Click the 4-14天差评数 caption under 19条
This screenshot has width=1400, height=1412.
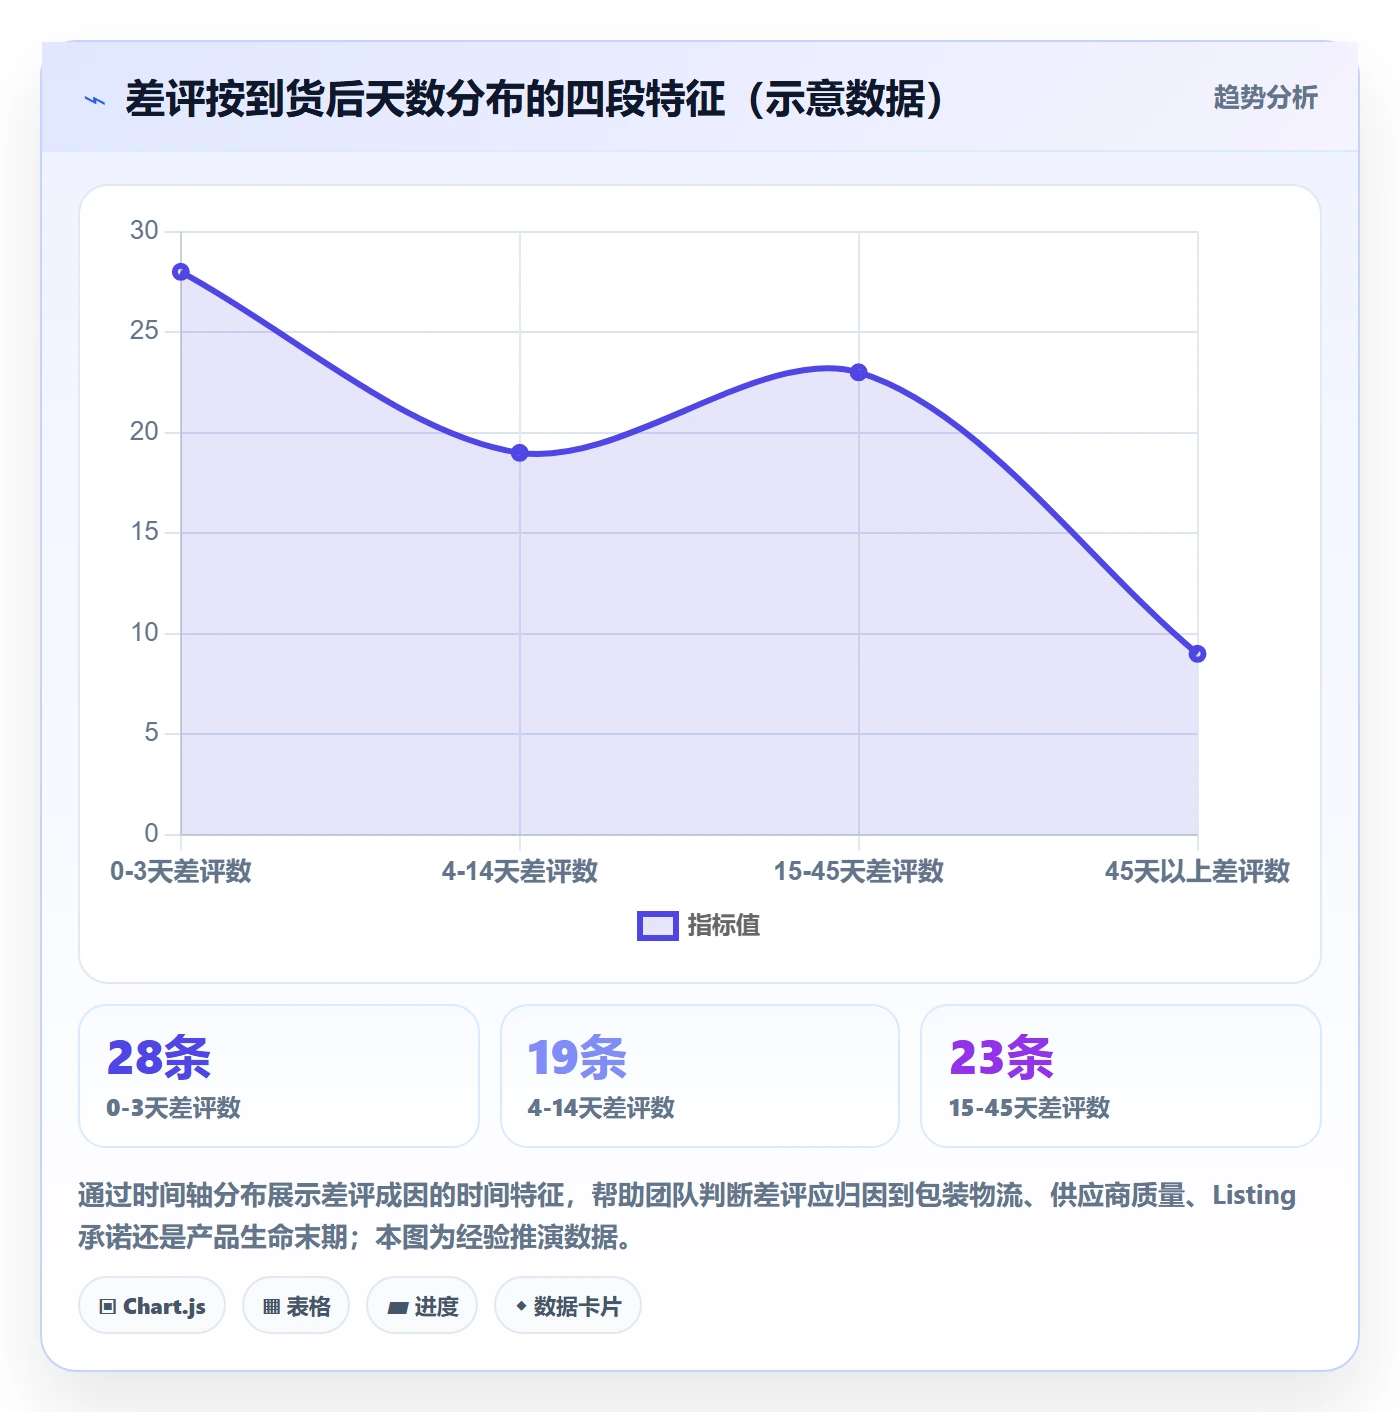point(601,1108)
